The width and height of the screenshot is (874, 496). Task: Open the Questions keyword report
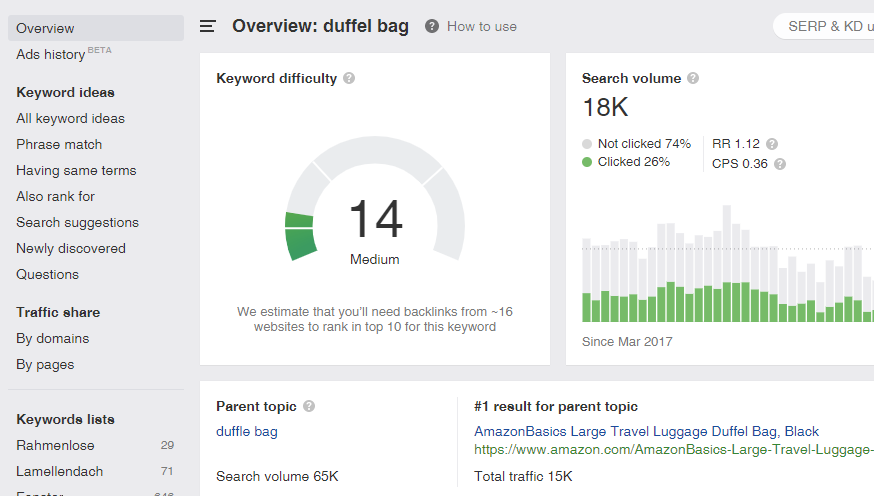click(x=47, y=274)
